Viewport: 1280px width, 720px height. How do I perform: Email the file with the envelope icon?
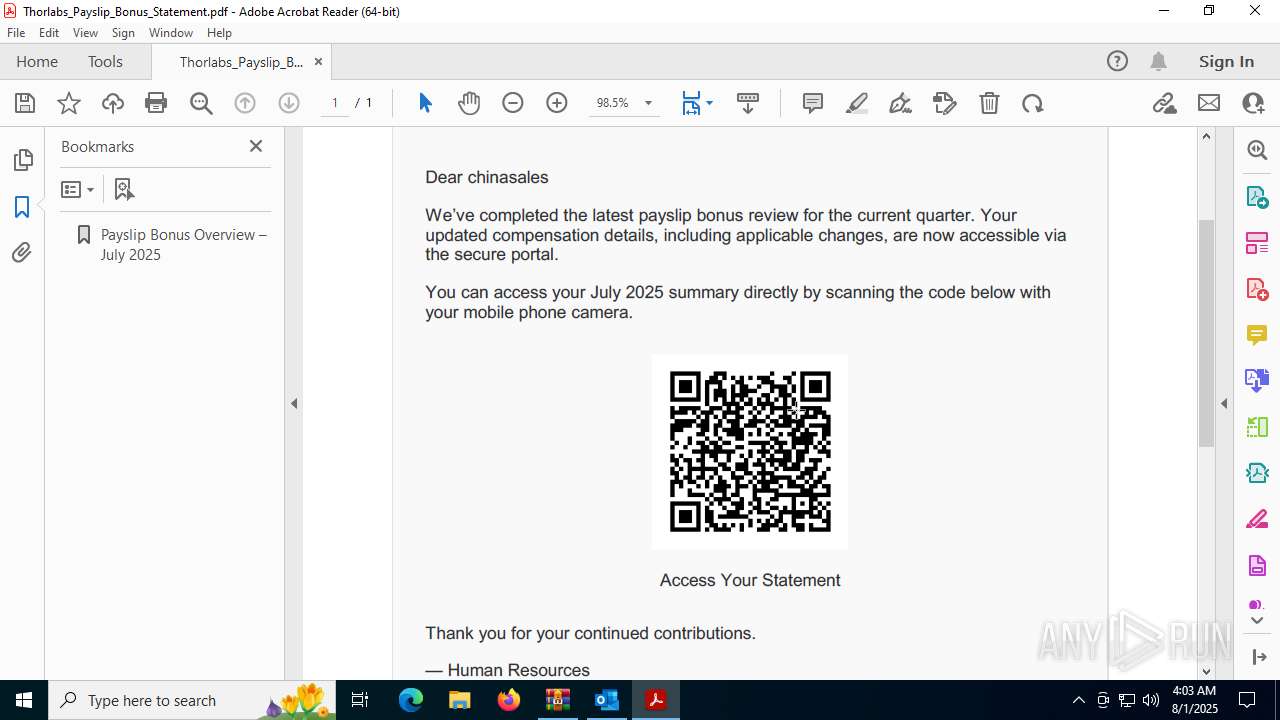1209,103
